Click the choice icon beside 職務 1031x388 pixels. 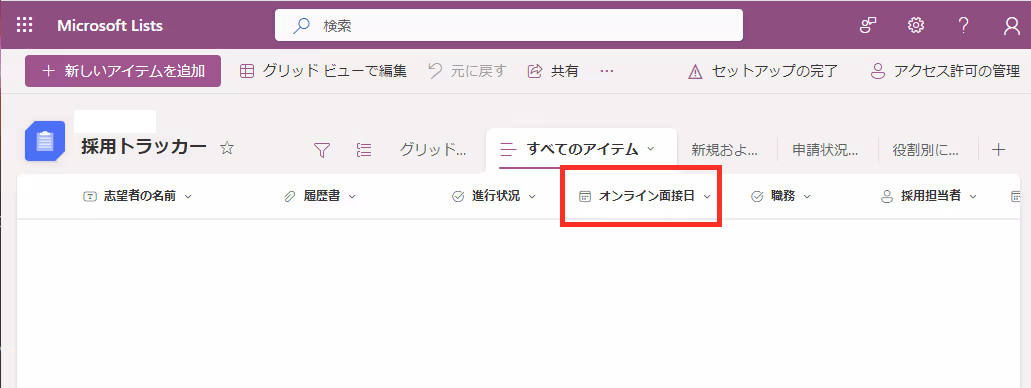coord(757,196)
